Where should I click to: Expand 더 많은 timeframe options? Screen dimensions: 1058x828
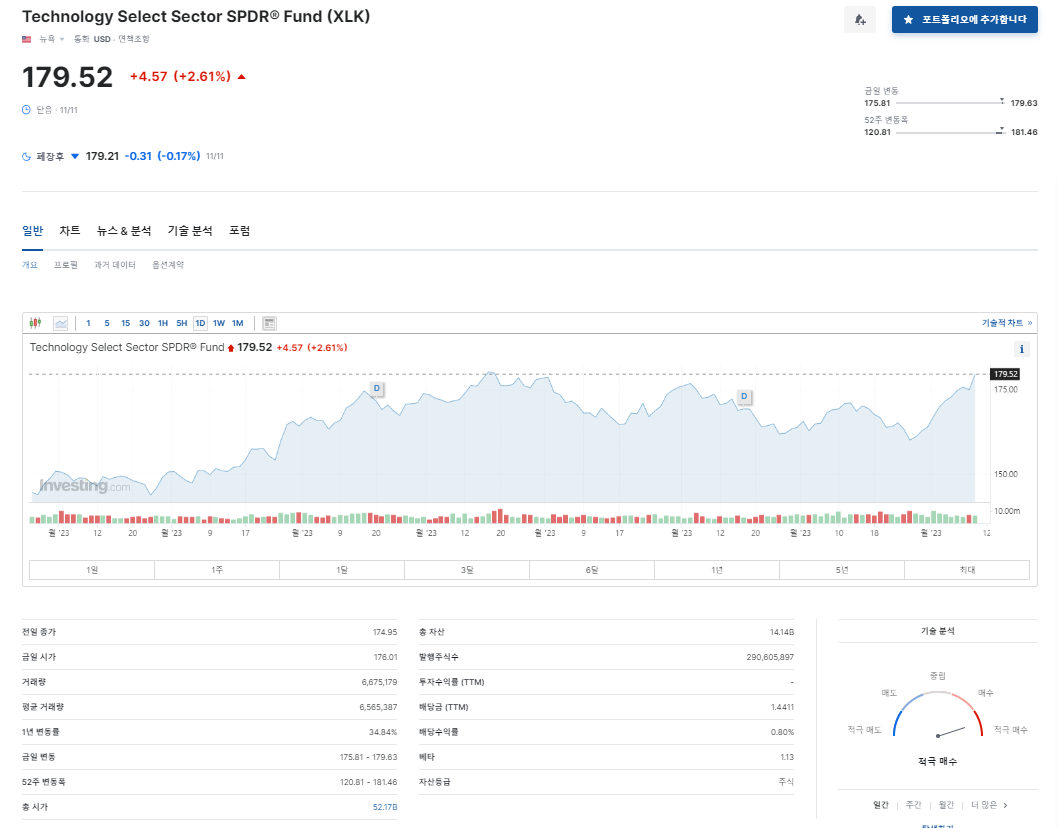tap(989, 805)
